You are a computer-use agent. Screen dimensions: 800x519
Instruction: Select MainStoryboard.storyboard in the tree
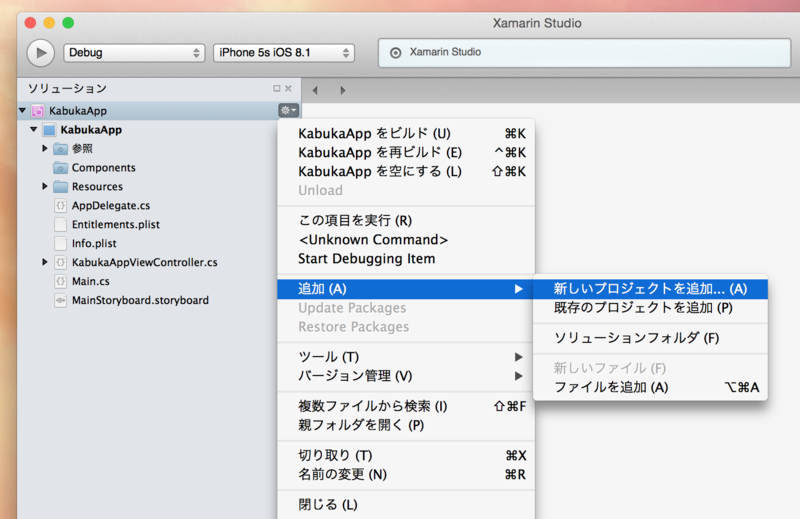140,300
